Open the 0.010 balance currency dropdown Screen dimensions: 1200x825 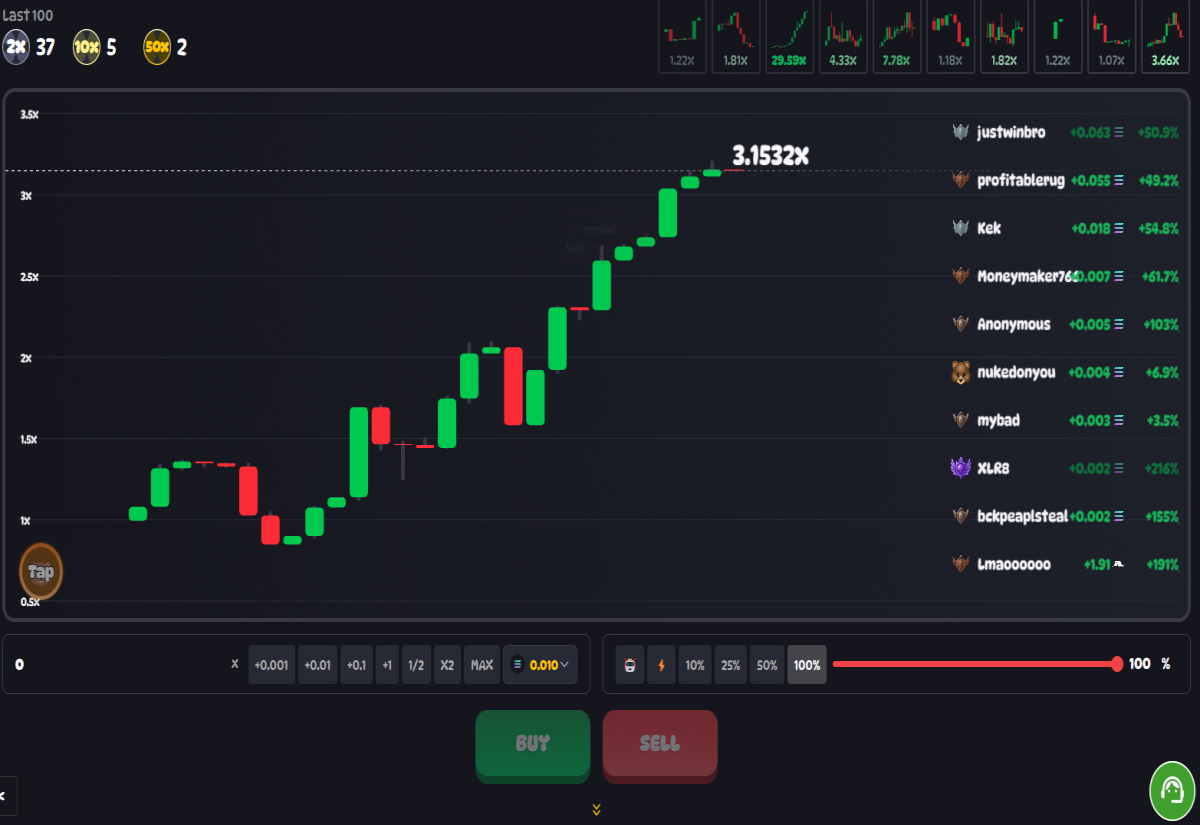click(x=540, y=665)
